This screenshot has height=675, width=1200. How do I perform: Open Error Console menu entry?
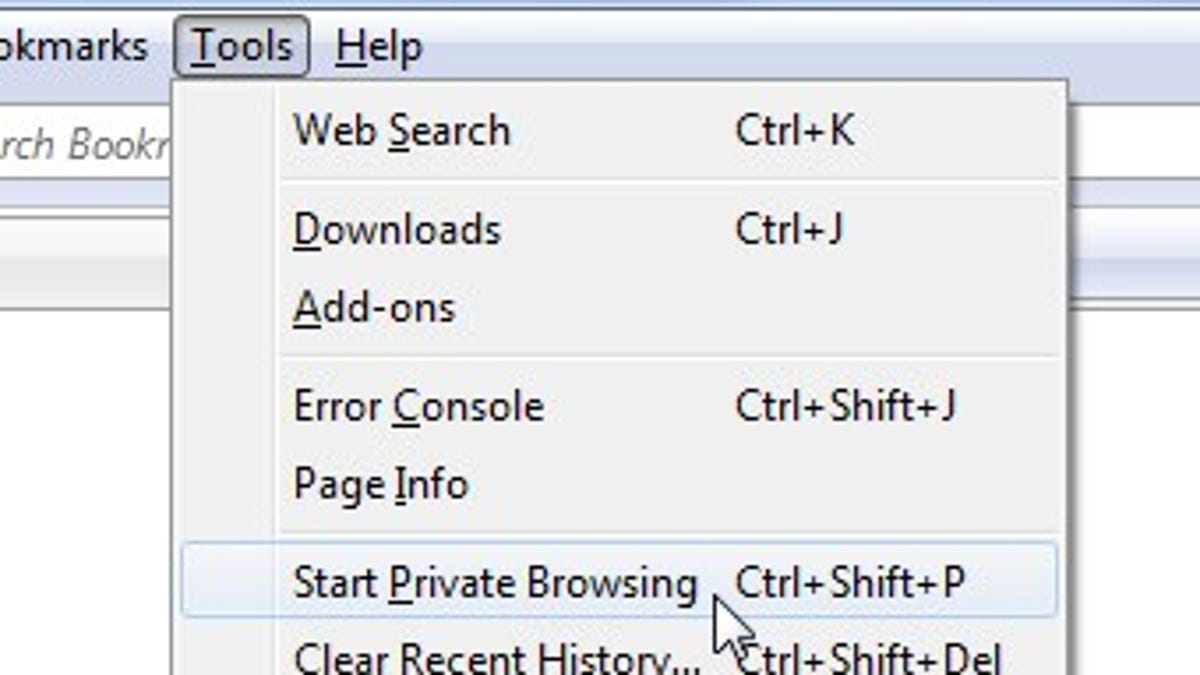click(x=620, y=406)
